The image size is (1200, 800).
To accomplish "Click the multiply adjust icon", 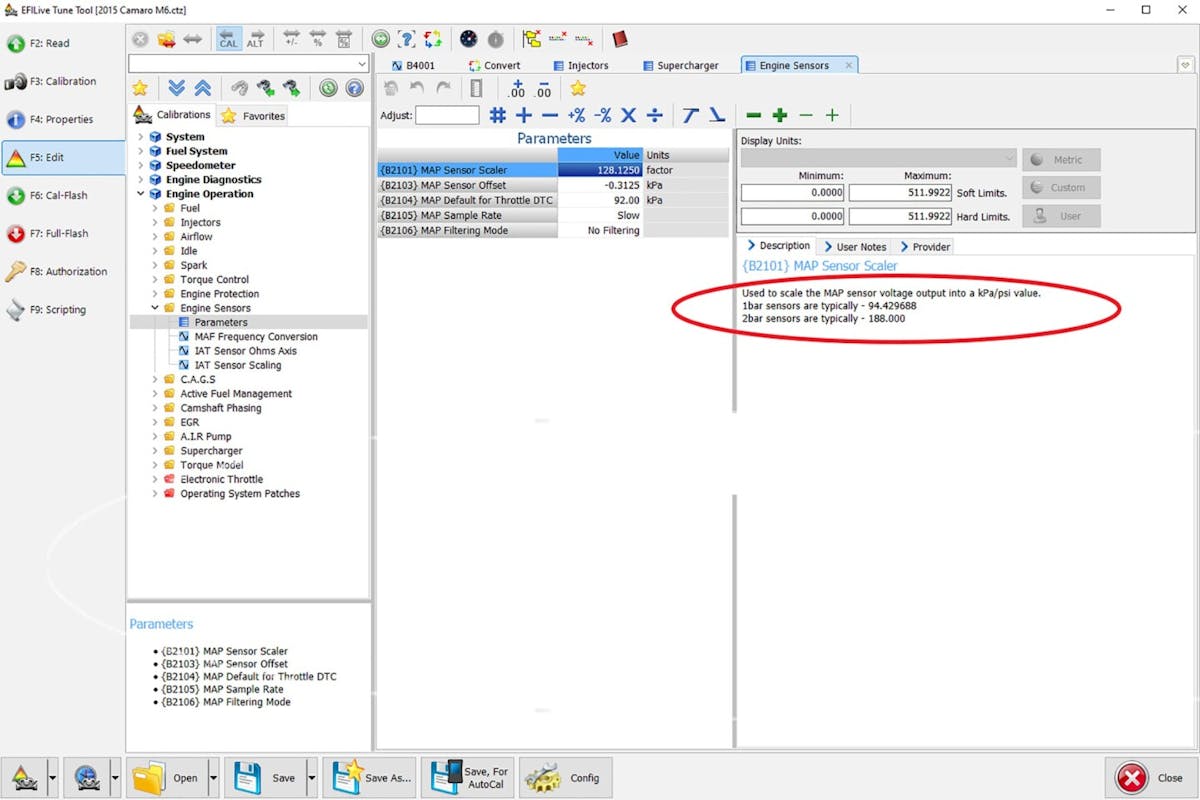I will pos(628,115).
